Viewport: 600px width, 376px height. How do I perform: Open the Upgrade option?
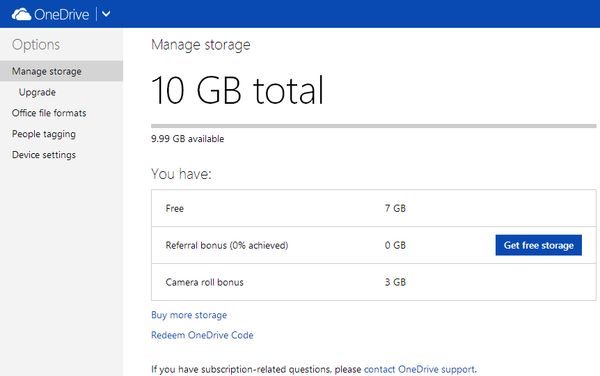click(37, 92)
